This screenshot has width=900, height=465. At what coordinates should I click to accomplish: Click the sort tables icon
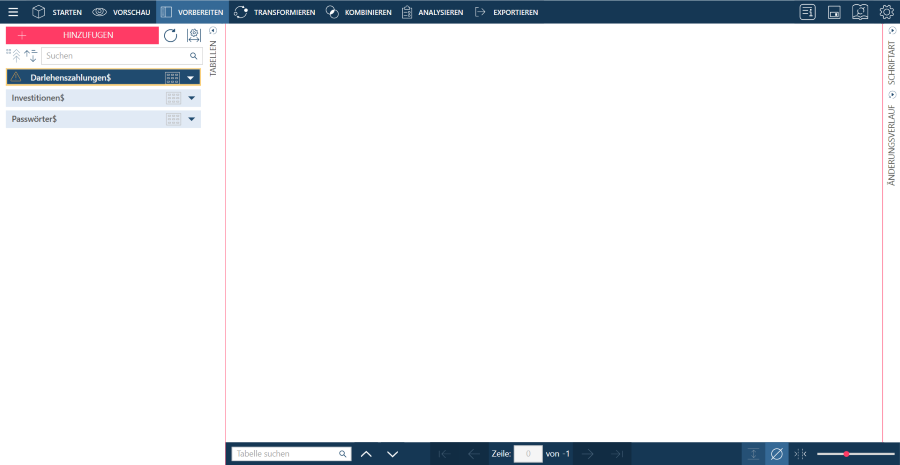(30, 56)
